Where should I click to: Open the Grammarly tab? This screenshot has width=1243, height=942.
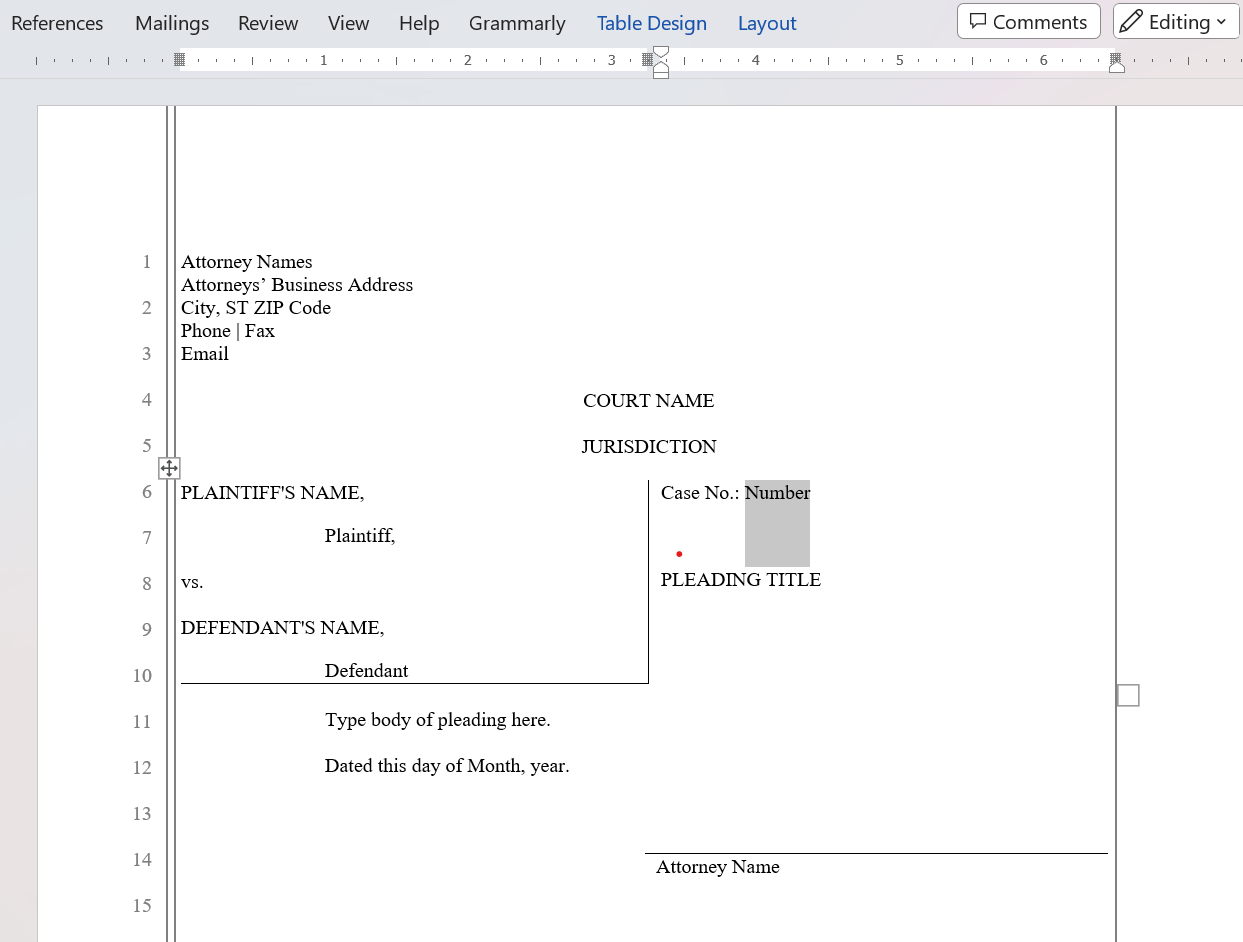click(x=517, y=23)
